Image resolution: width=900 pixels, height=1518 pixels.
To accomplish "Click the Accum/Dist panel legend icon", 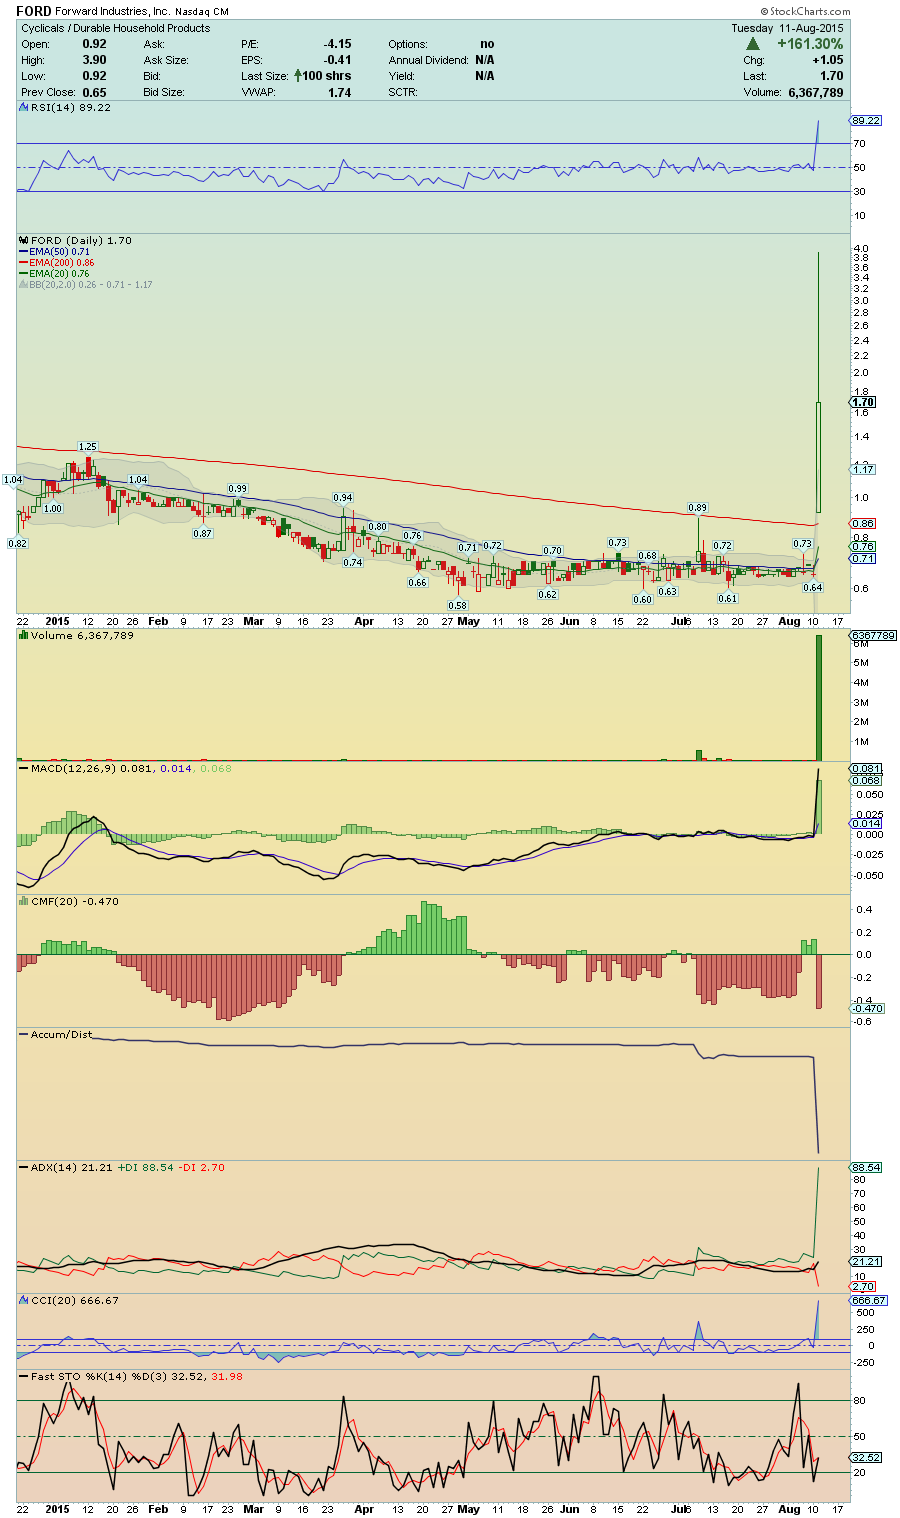I will [24, 1035].
